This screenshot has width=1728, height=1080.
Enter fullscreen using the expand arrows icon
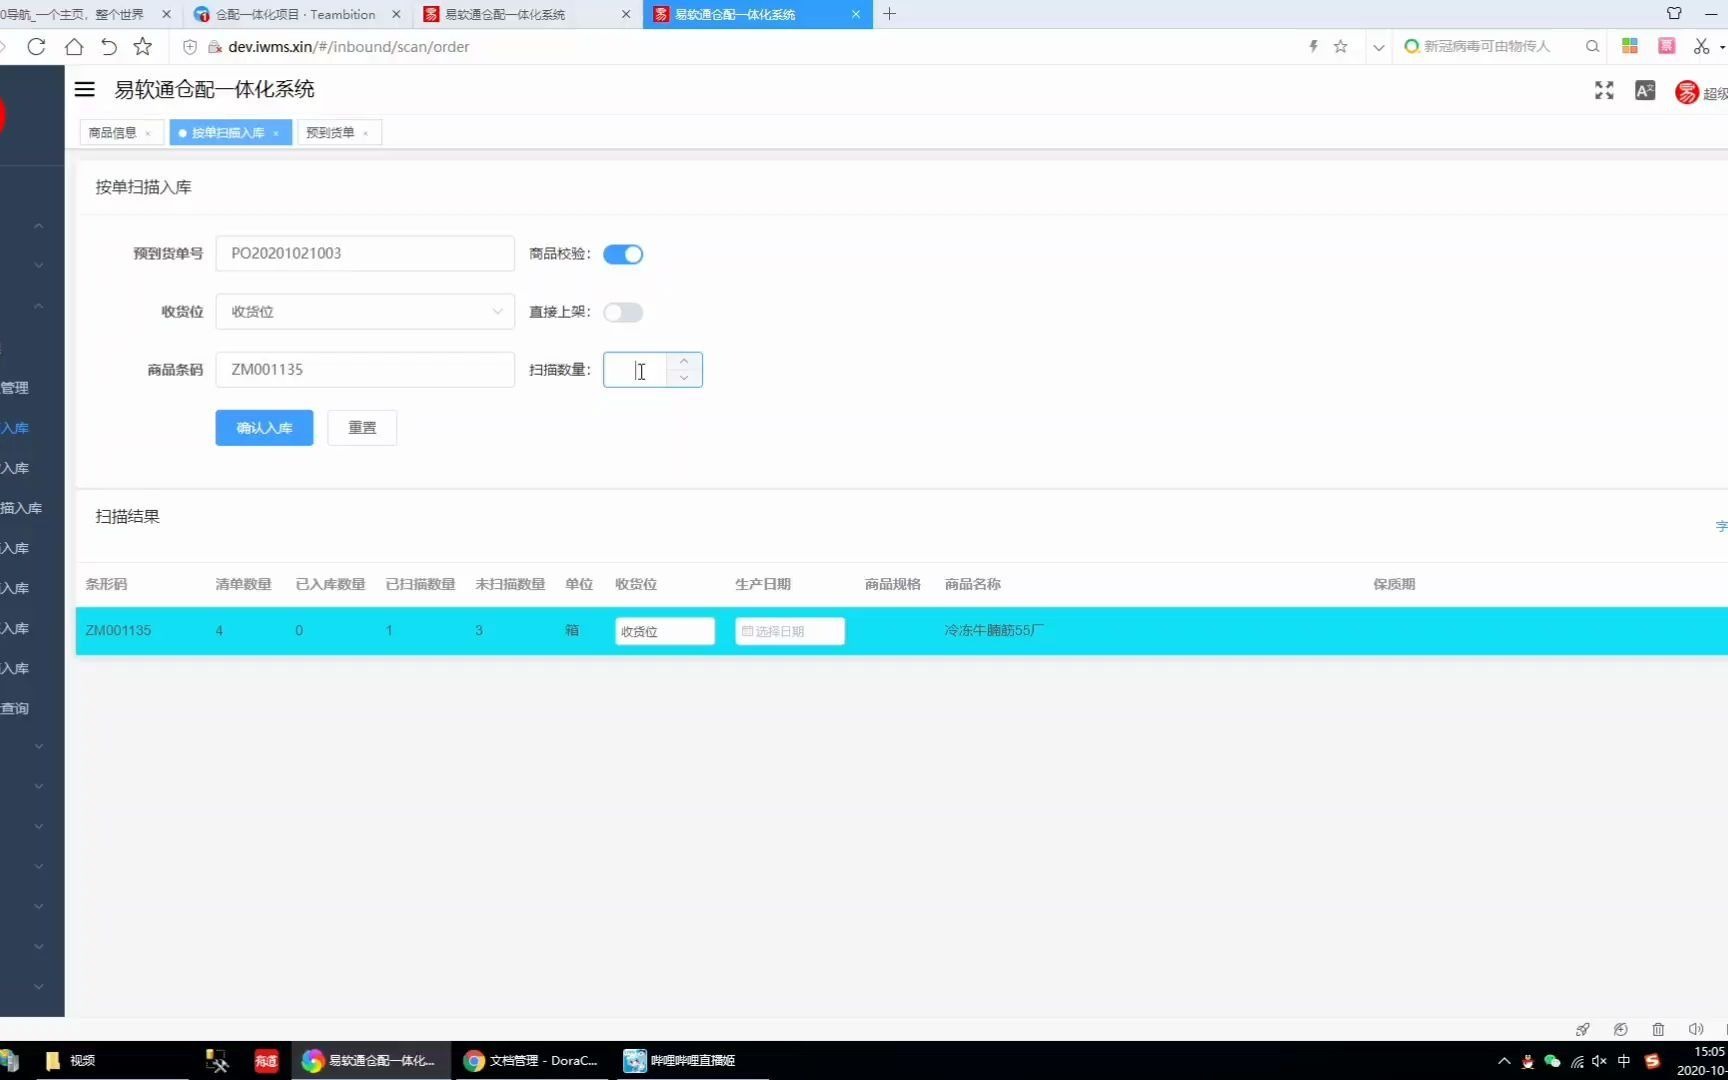click(x=1604, y=91)
